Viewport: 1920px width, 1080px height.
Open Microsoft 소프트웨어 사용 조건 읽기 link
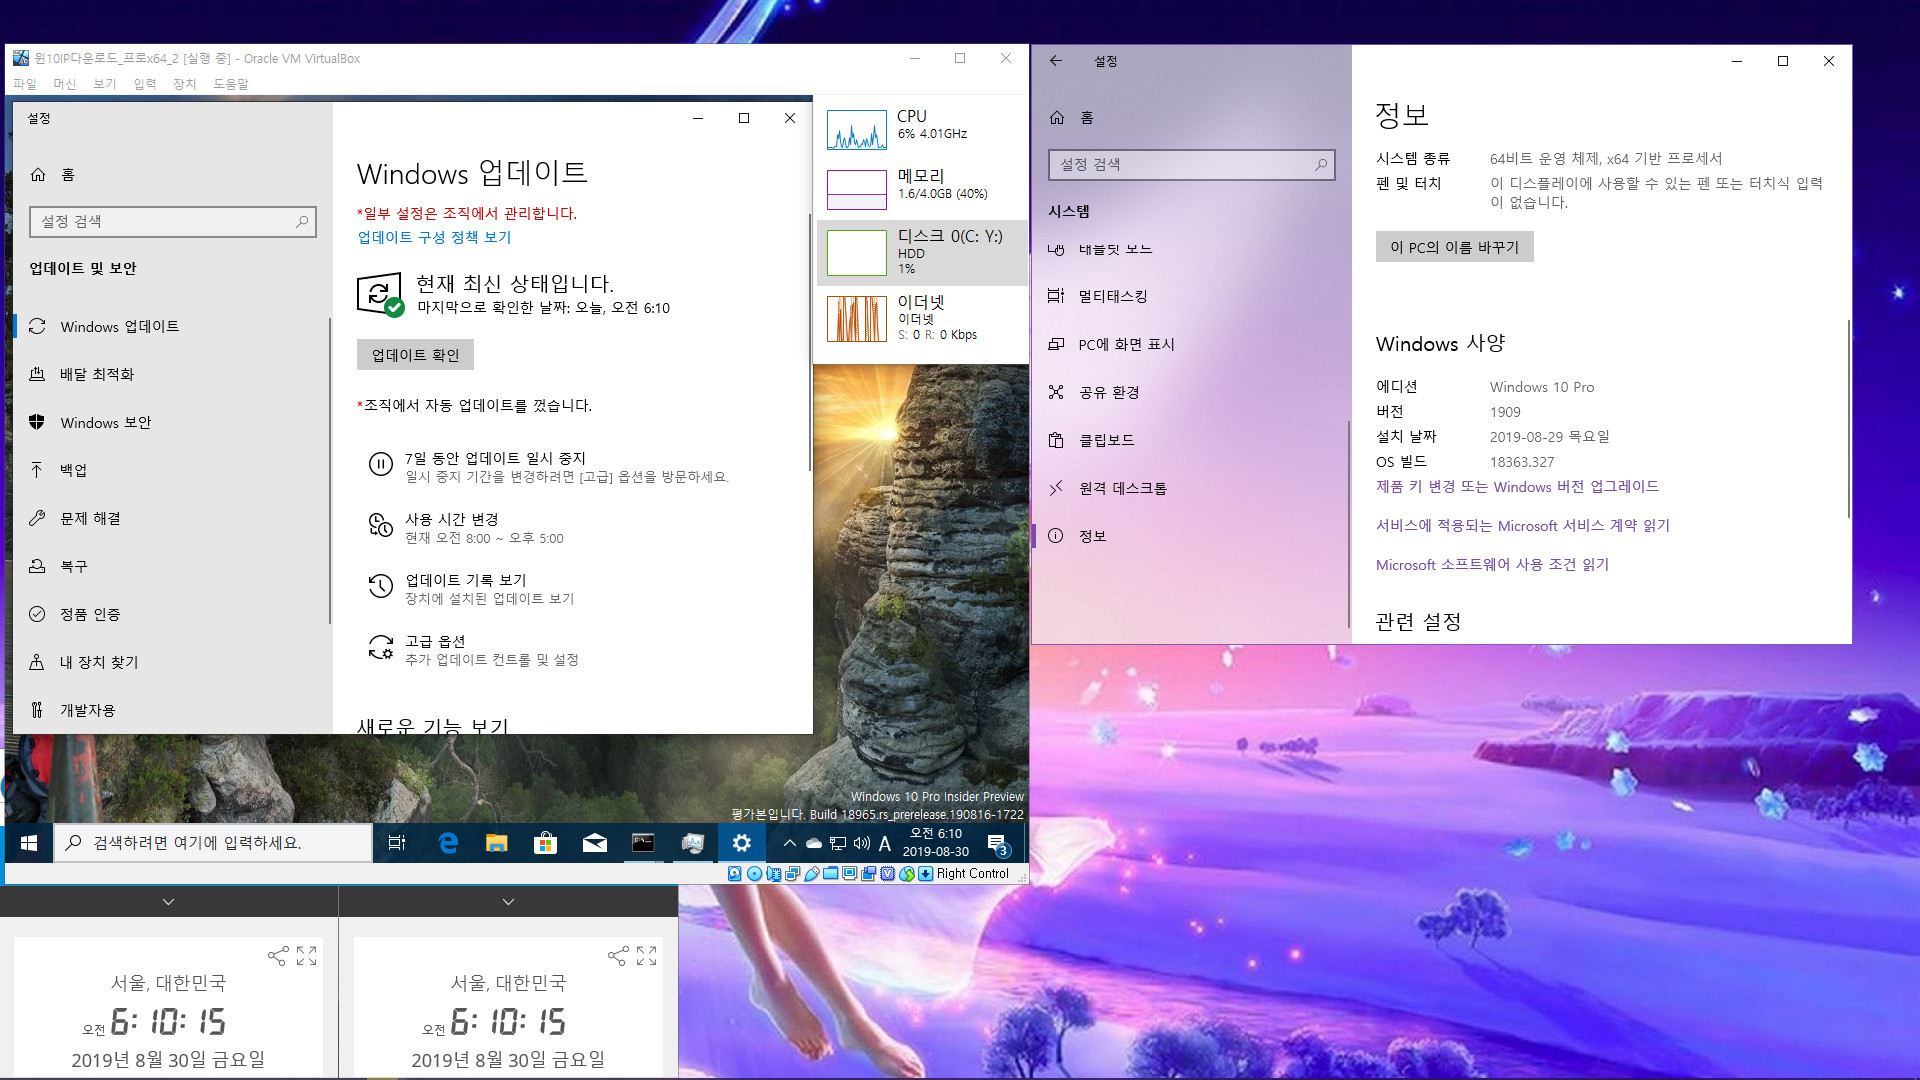tap(1492, 565)
